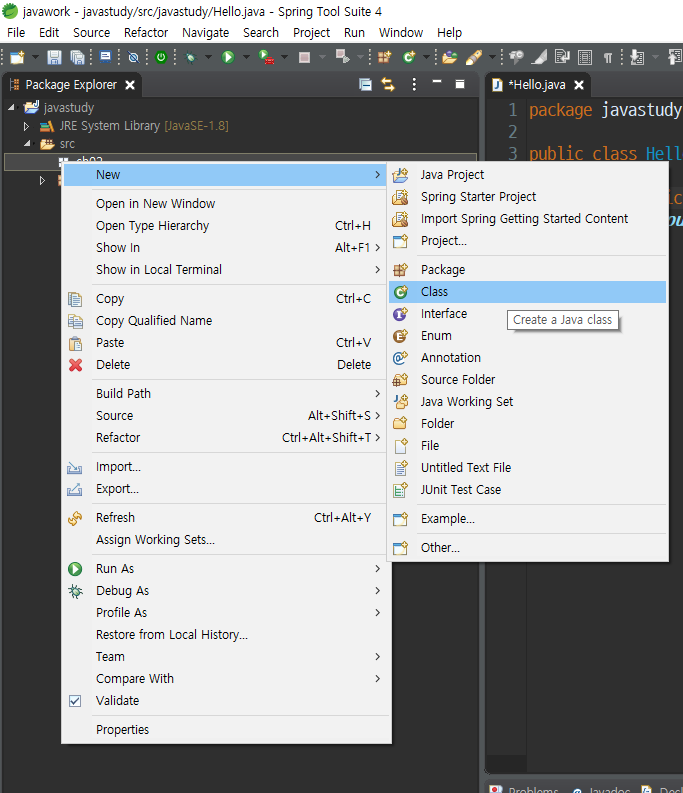Toggle Word Wrap toolbar icon
Image resolution: width=683 pixels, height=793 pixels.
(562, 57)
